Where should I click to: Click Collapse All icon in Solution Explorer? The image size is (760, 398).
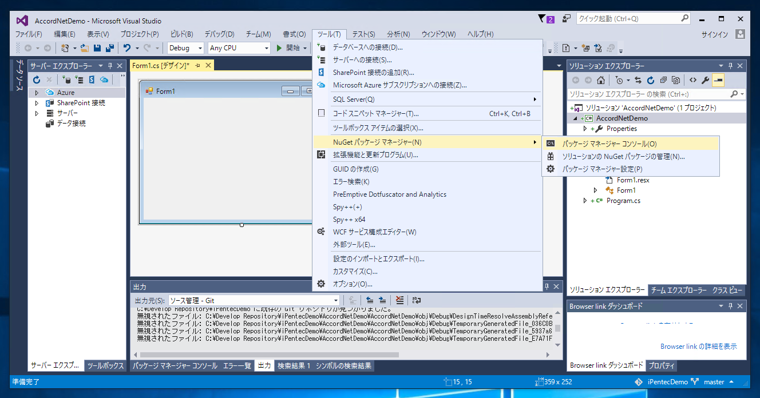pyautogui.click(x=663, y=80)
